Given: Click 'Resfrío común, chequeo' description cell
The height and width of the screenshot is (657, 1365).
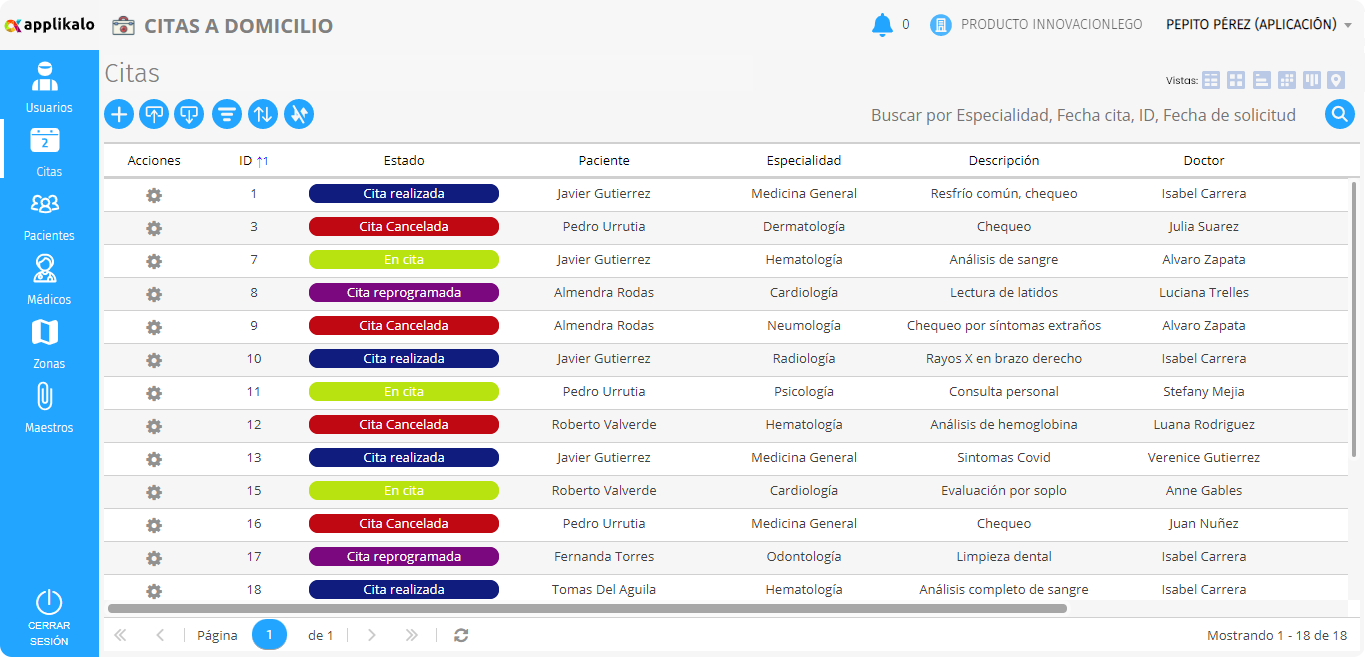Looking at the screenshot, I should tap(1004, 194).
